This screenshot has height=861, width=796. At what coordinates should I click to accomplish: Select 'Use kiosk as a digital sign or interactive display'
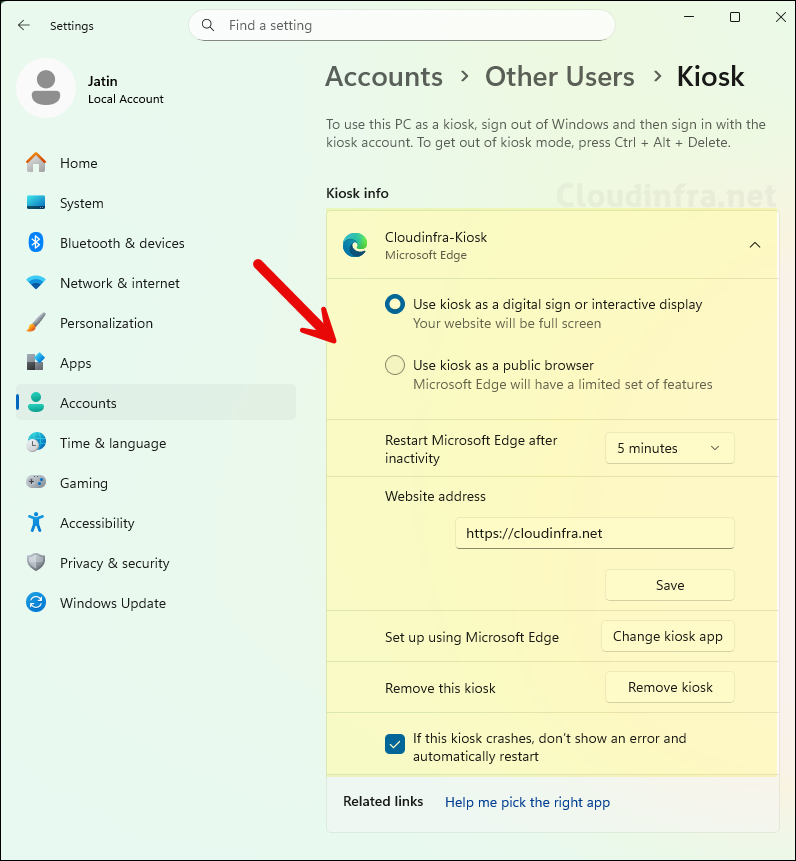(x=395, y=304)
